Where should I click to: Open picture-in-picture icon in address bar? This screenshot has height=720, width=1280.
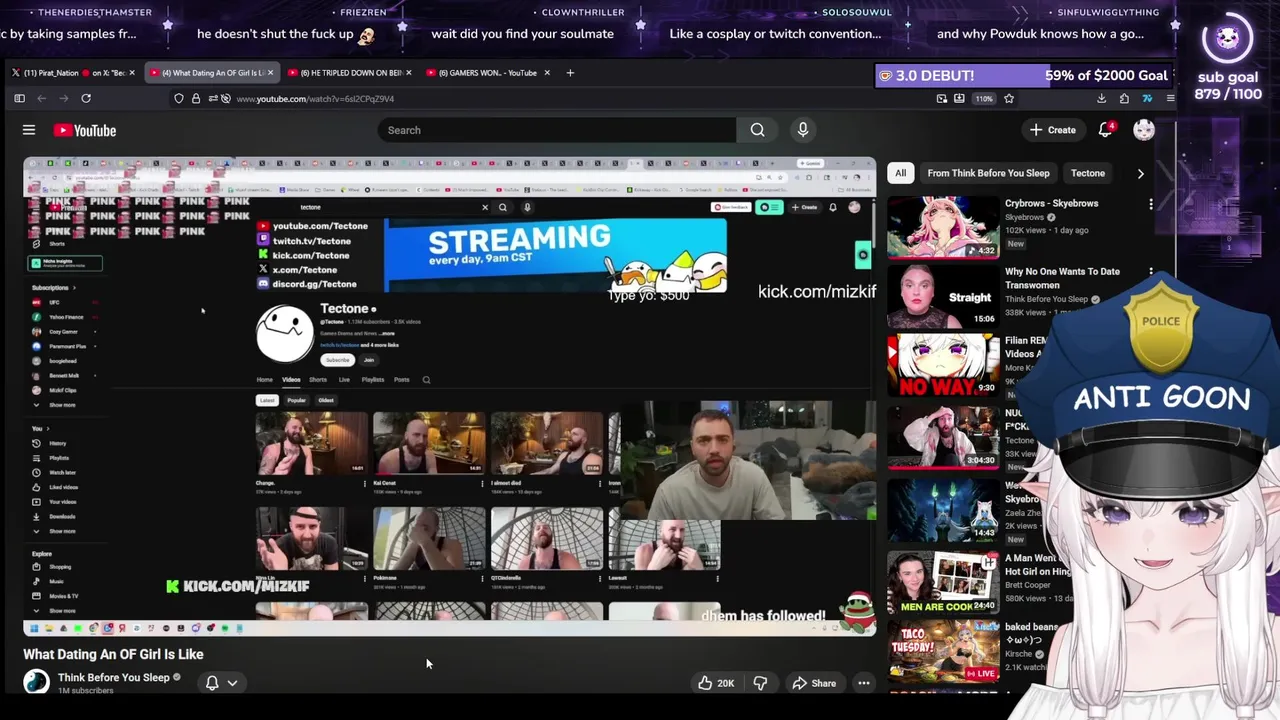942,98
